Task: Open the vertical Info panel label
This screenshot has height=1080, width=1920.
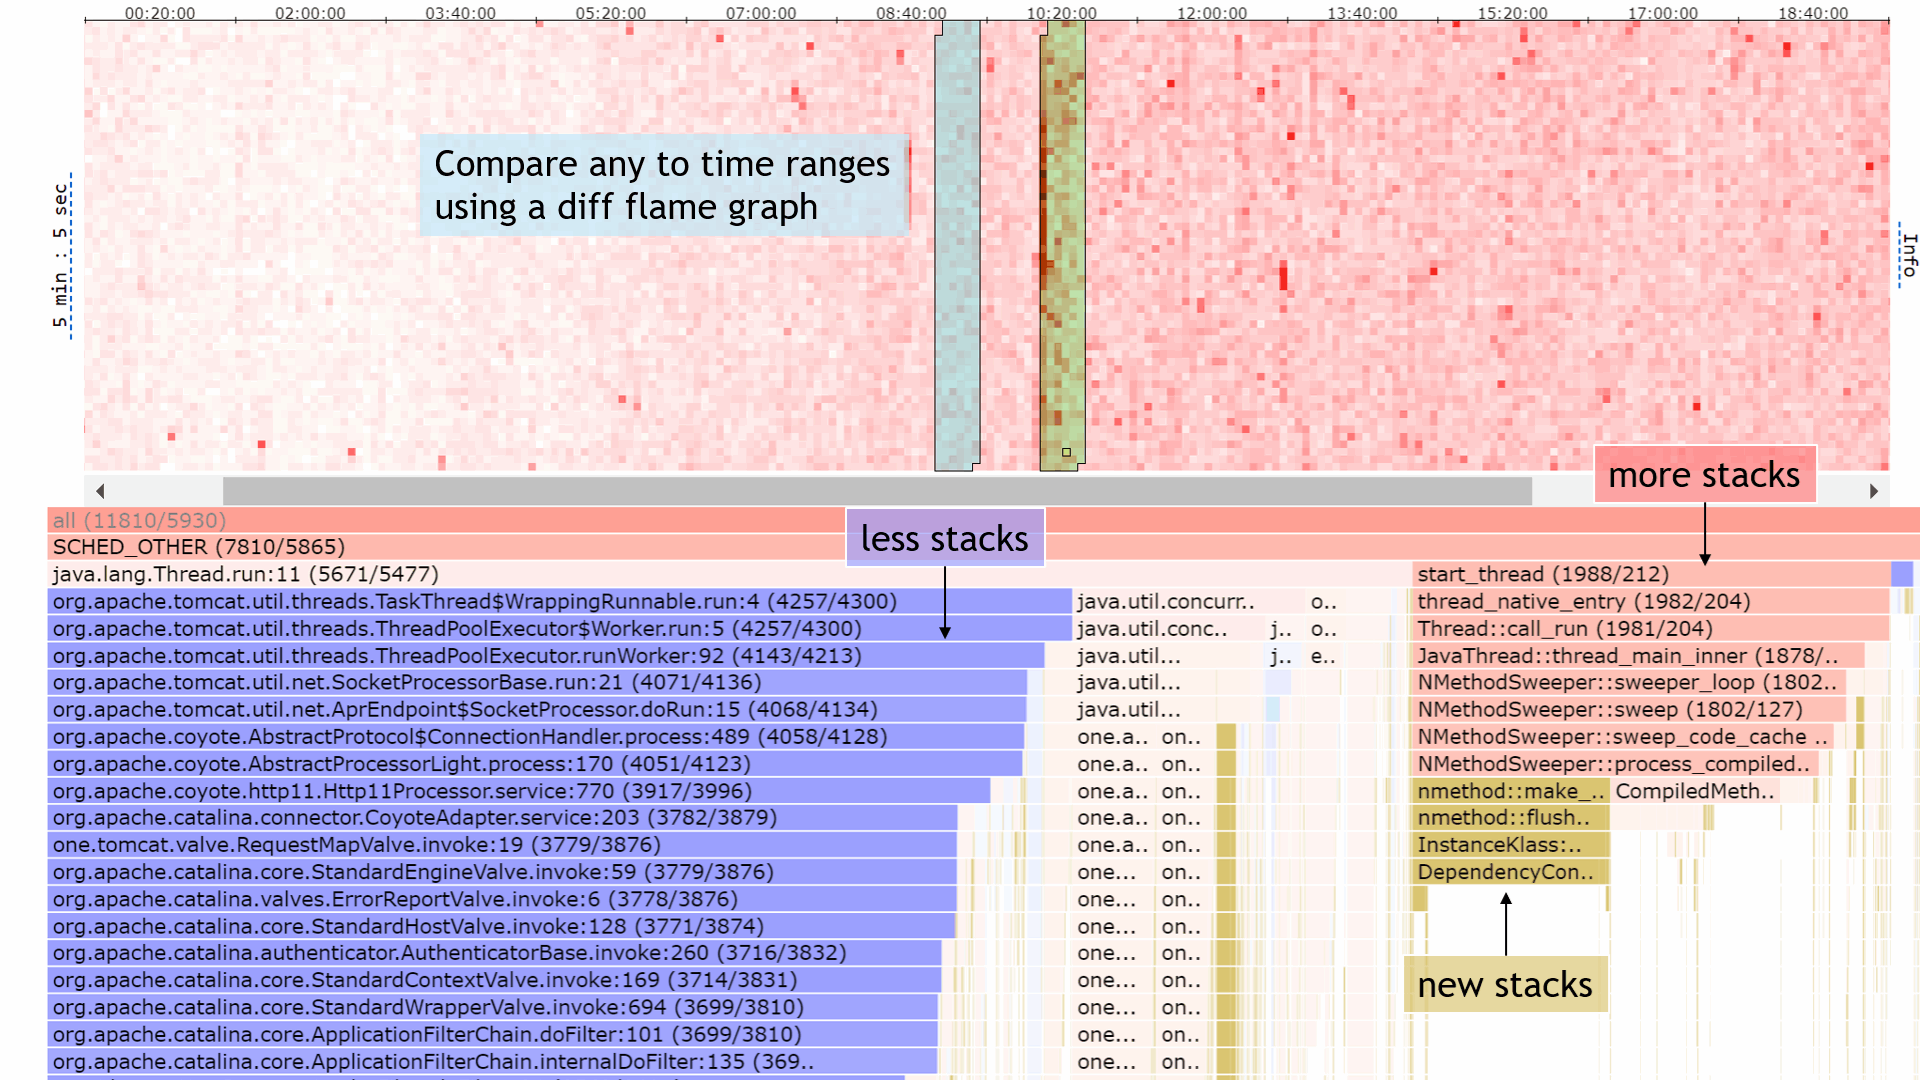Action: (1909, 255)
